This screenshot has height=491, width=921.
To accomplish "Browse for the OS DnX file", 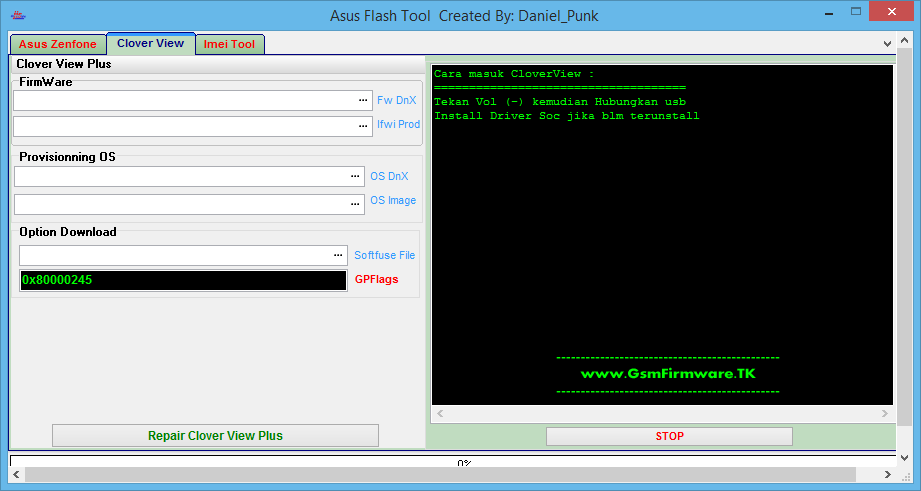I will pyautogui.click(x=355, y=176).
